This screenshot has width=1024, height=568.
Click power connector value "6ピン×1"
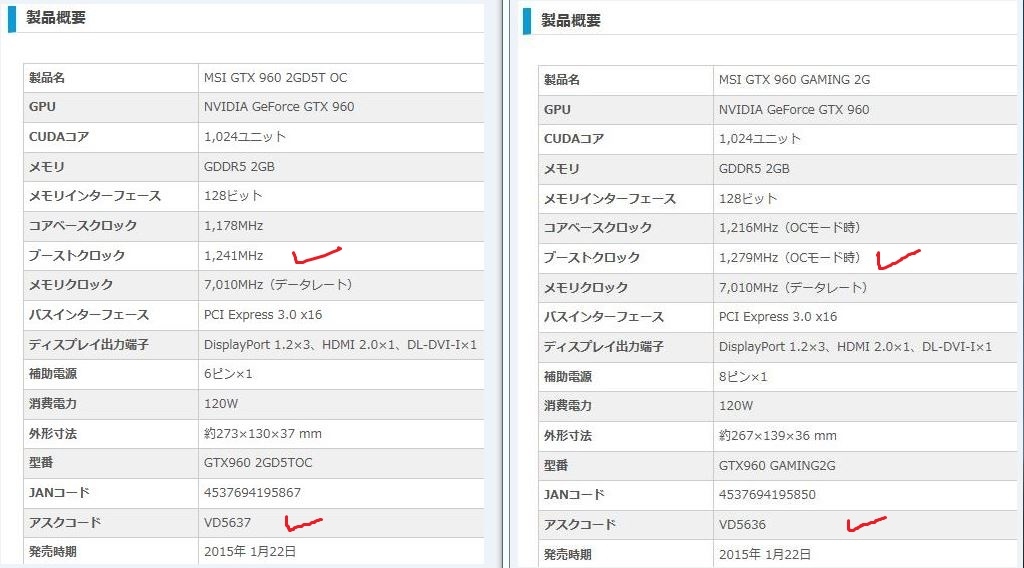(228, 374)
